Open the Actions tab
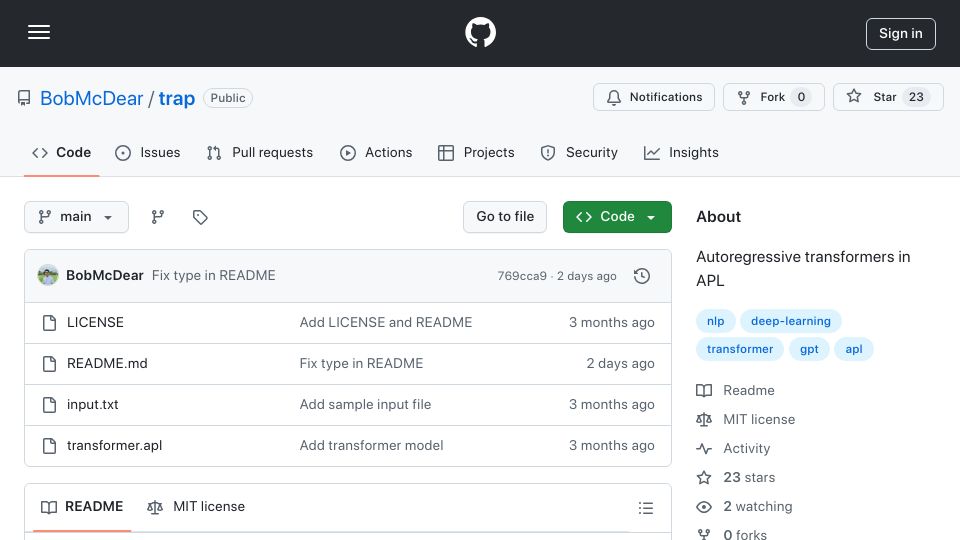This screenshot has width=960, height=540. 376,152
